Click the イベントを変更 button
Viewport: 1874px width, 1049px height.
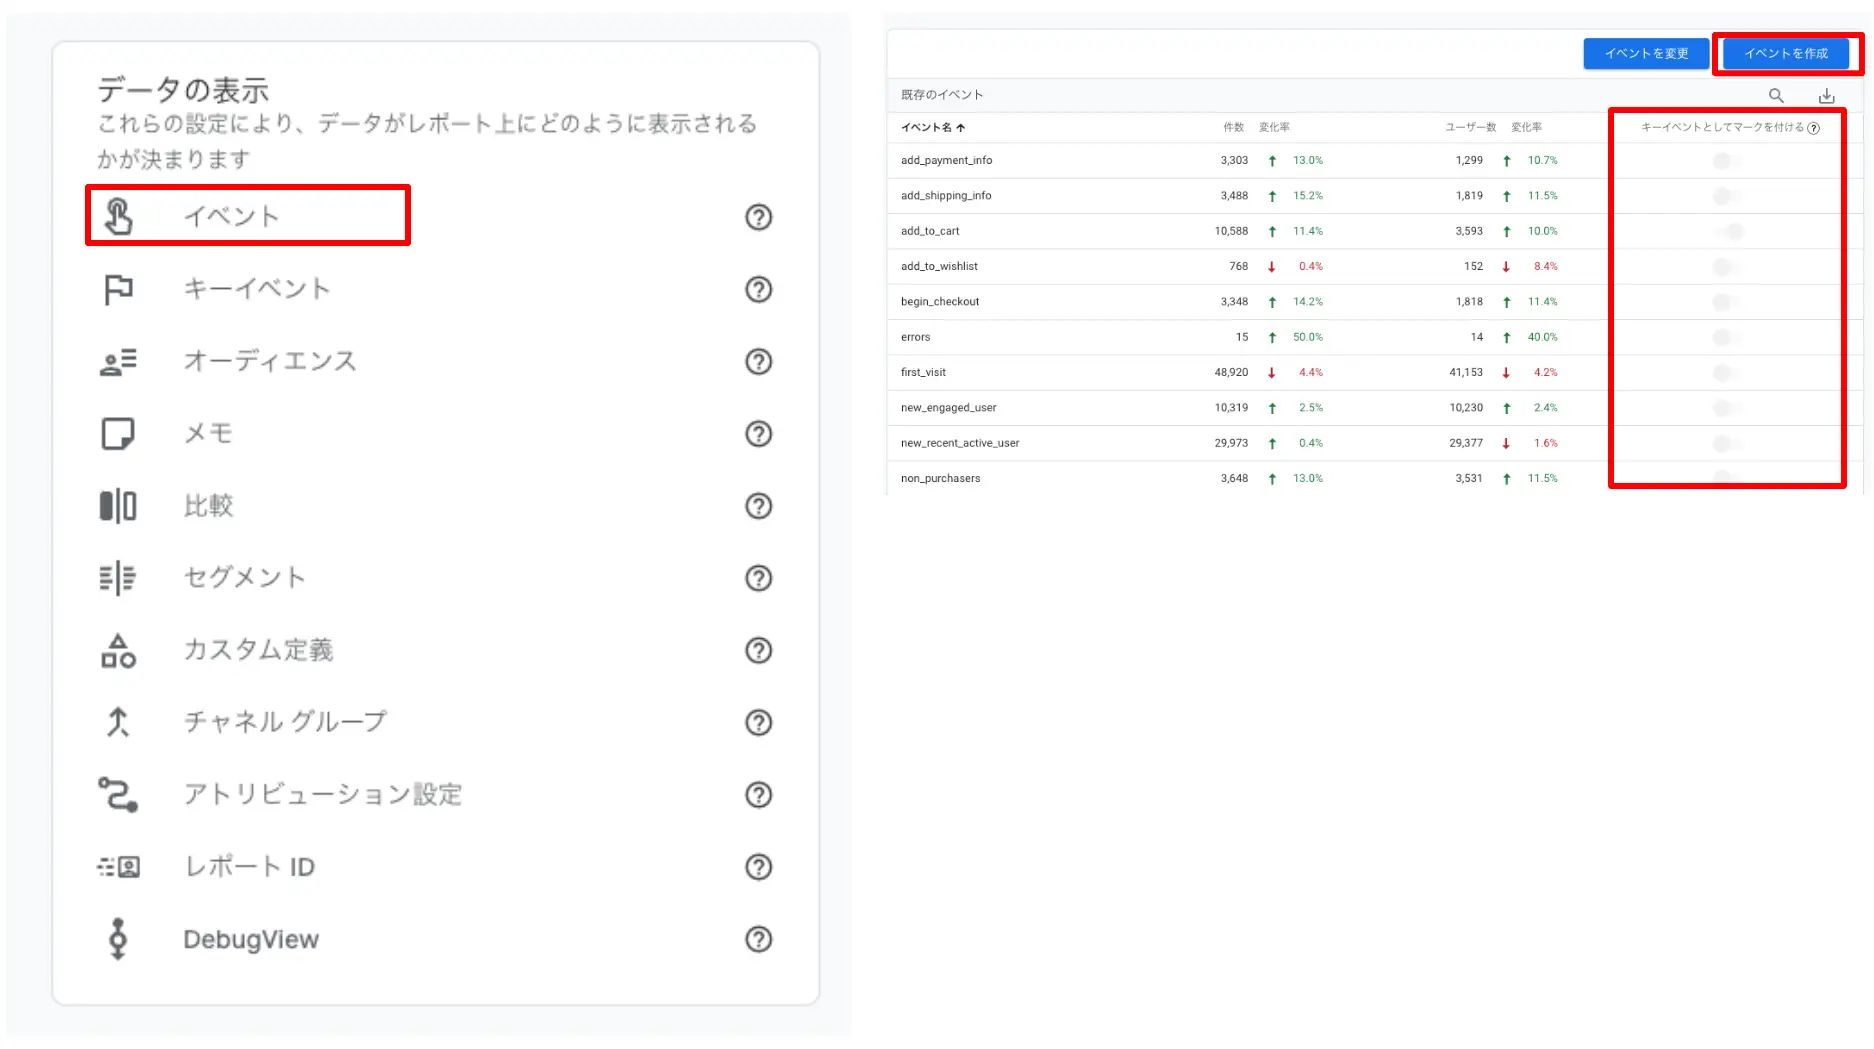pyautogui.click(x=1646, y=53)
